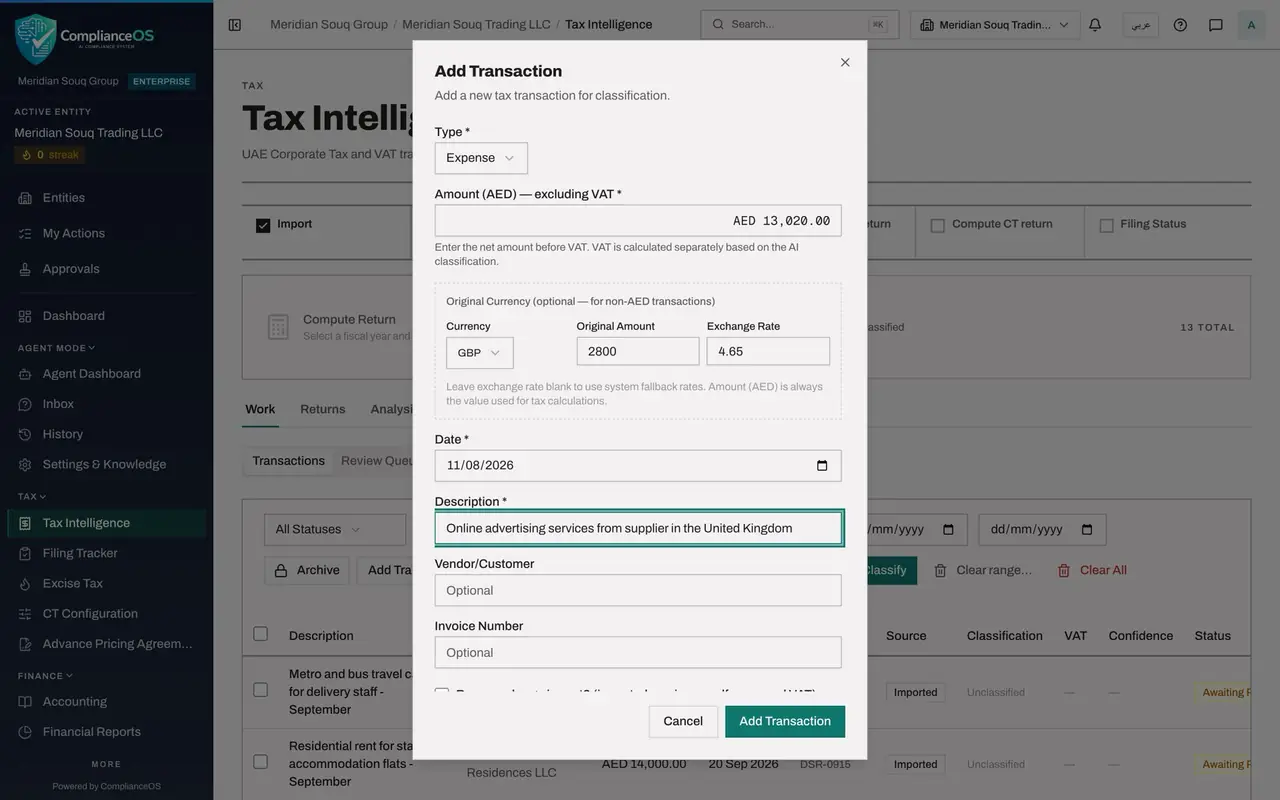Click the Vendor/Customer input field

coord(638,591)
